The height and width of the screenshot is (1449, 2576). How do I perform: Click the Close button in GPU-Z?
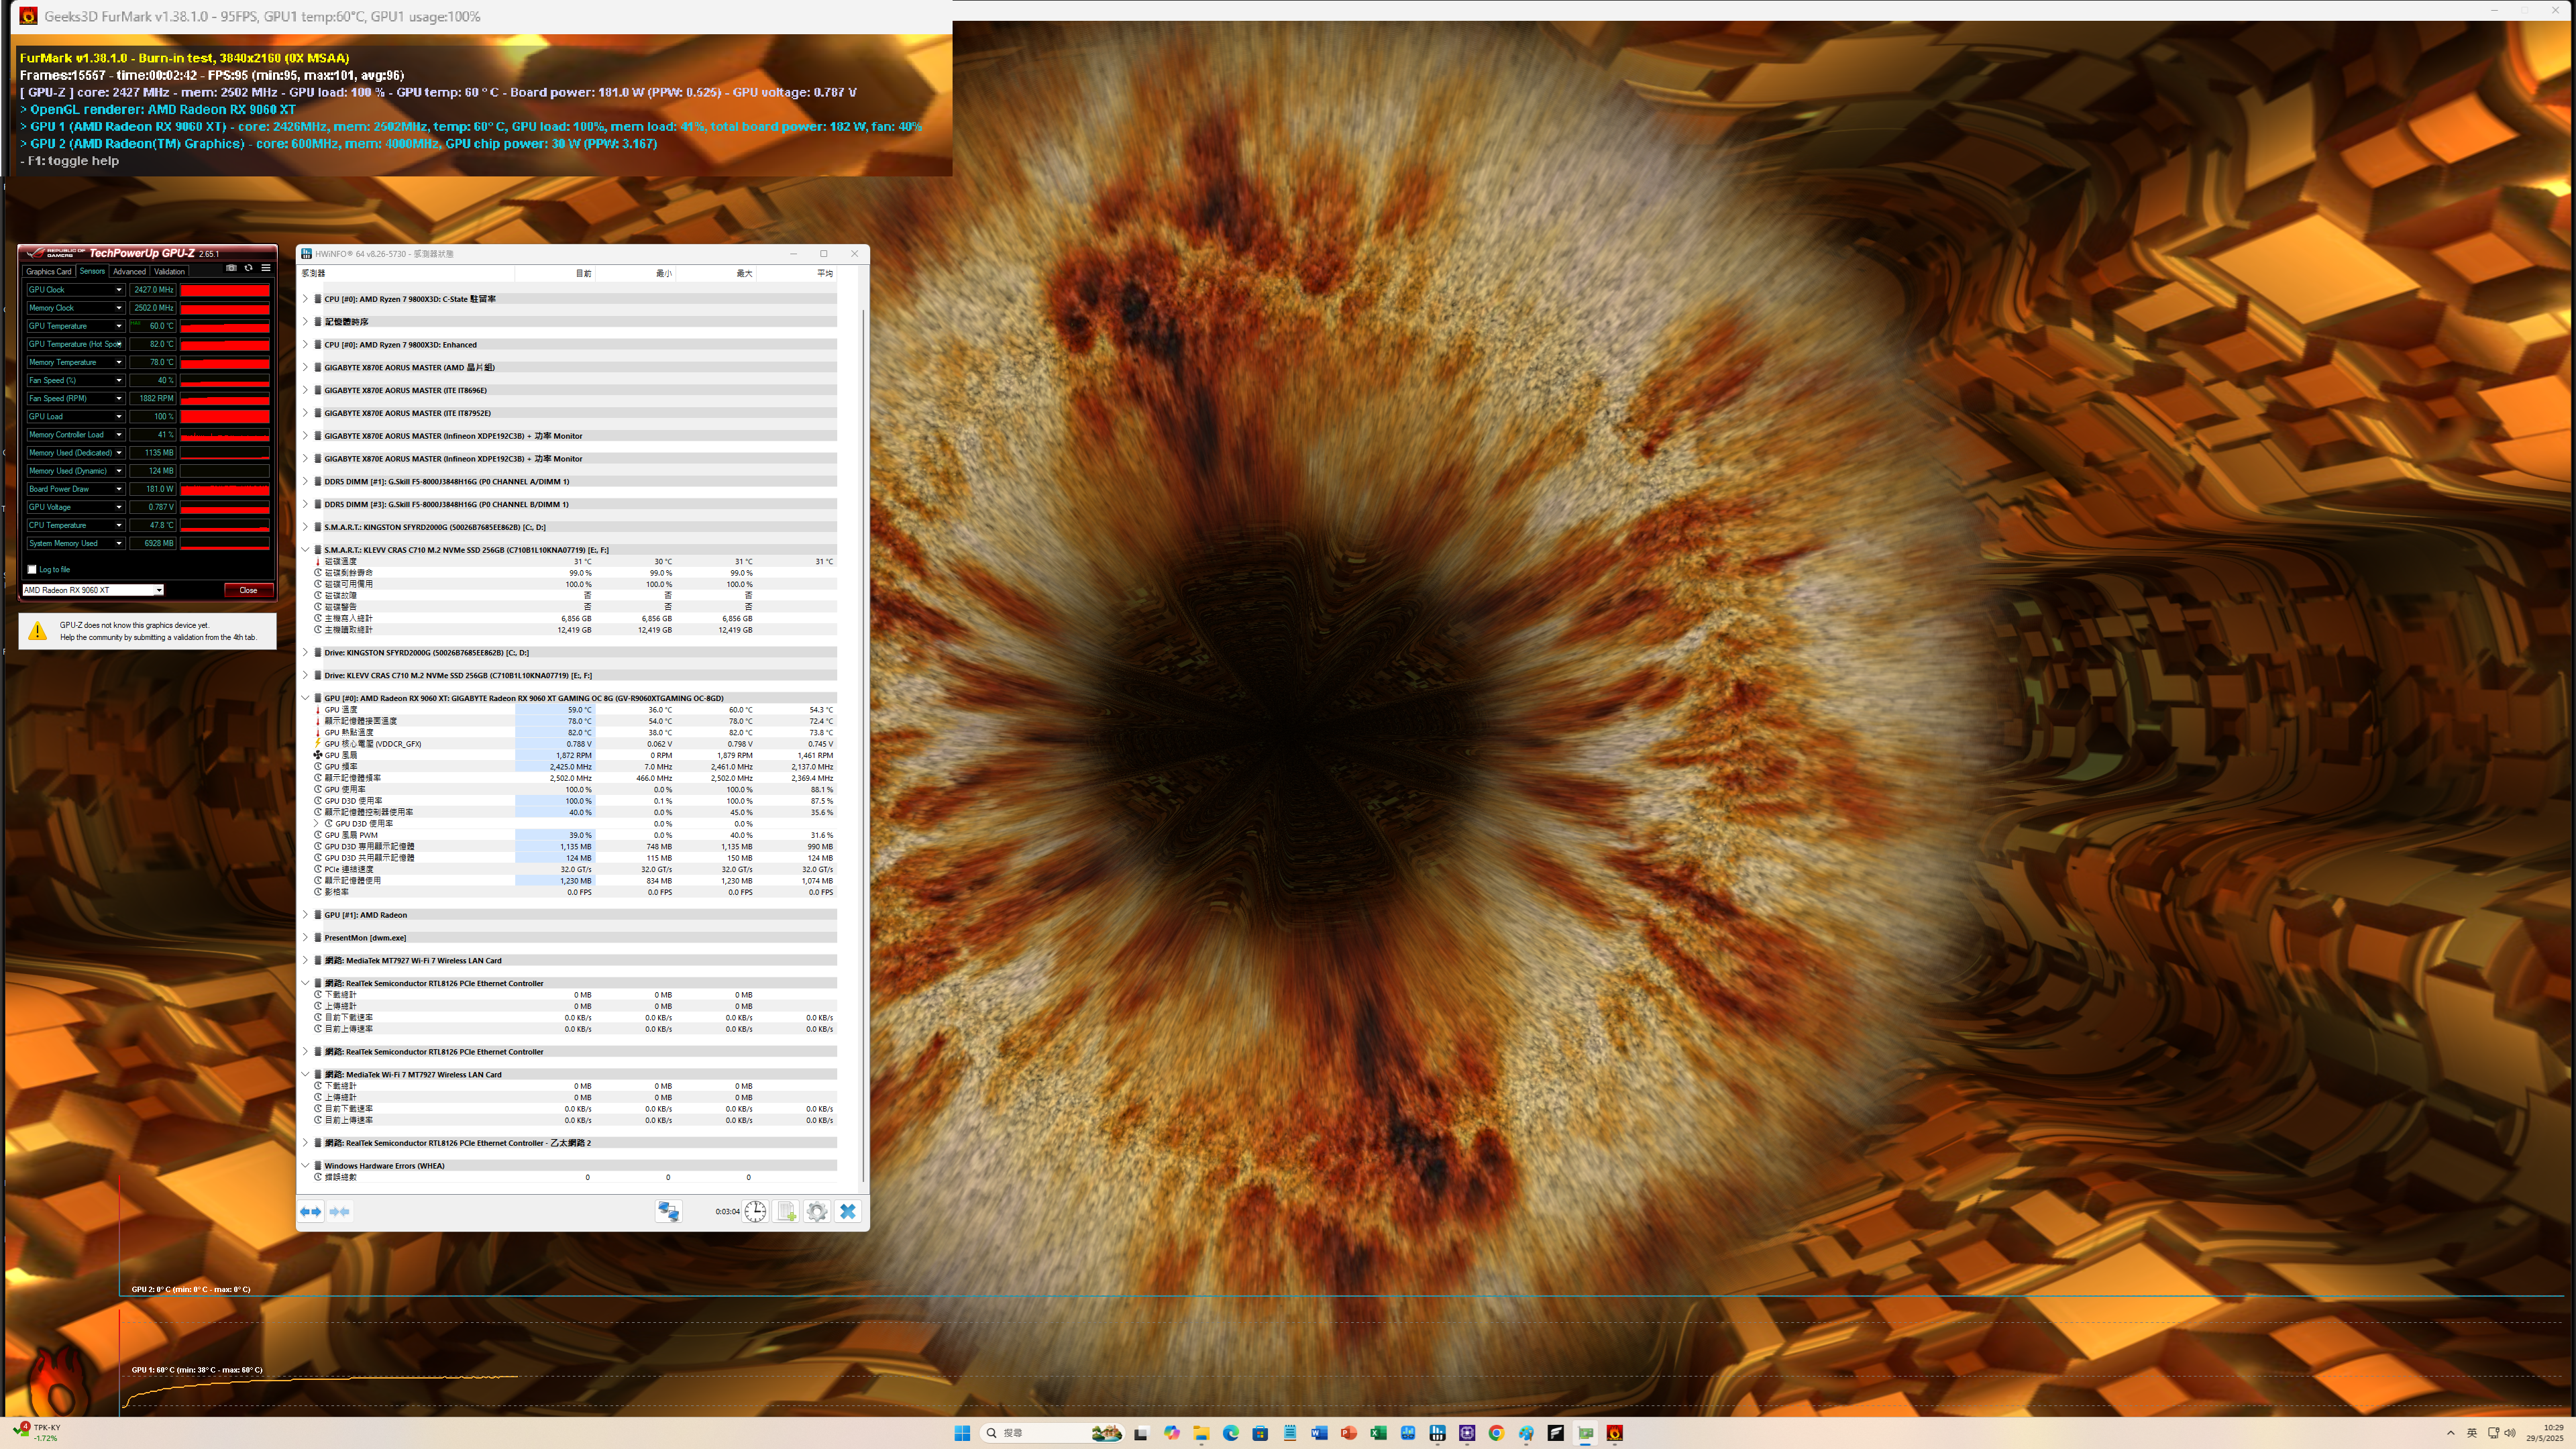(x=248, y=590)
